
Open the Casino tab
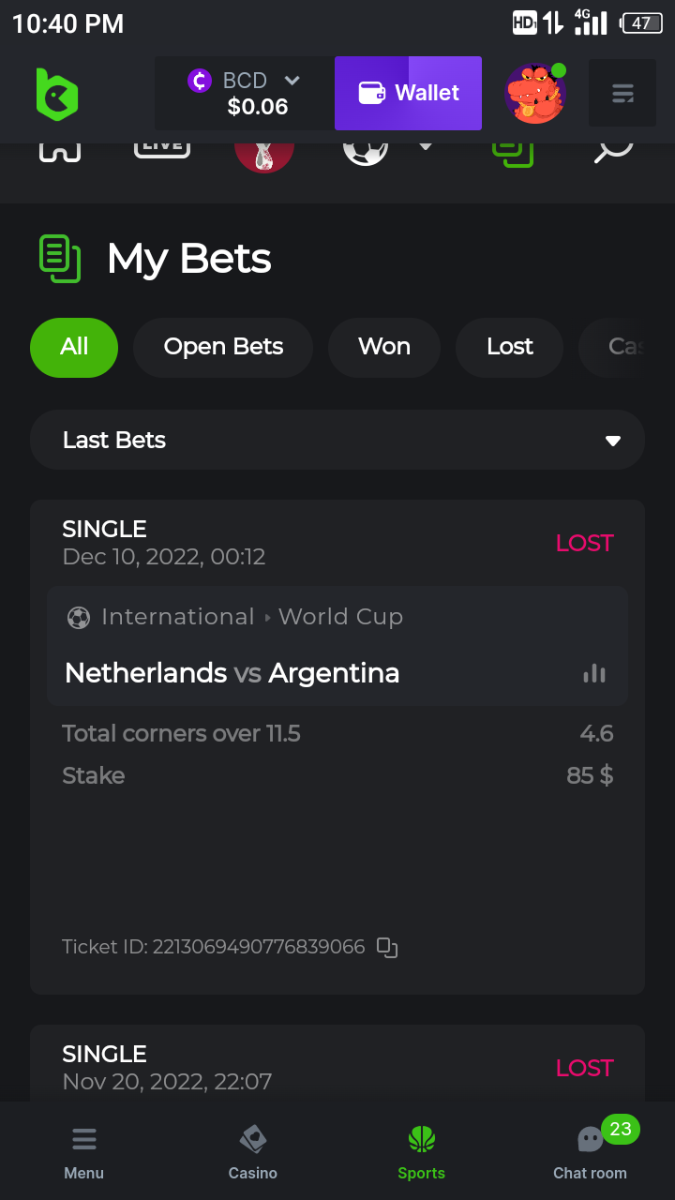click(x=253, y=1152)
